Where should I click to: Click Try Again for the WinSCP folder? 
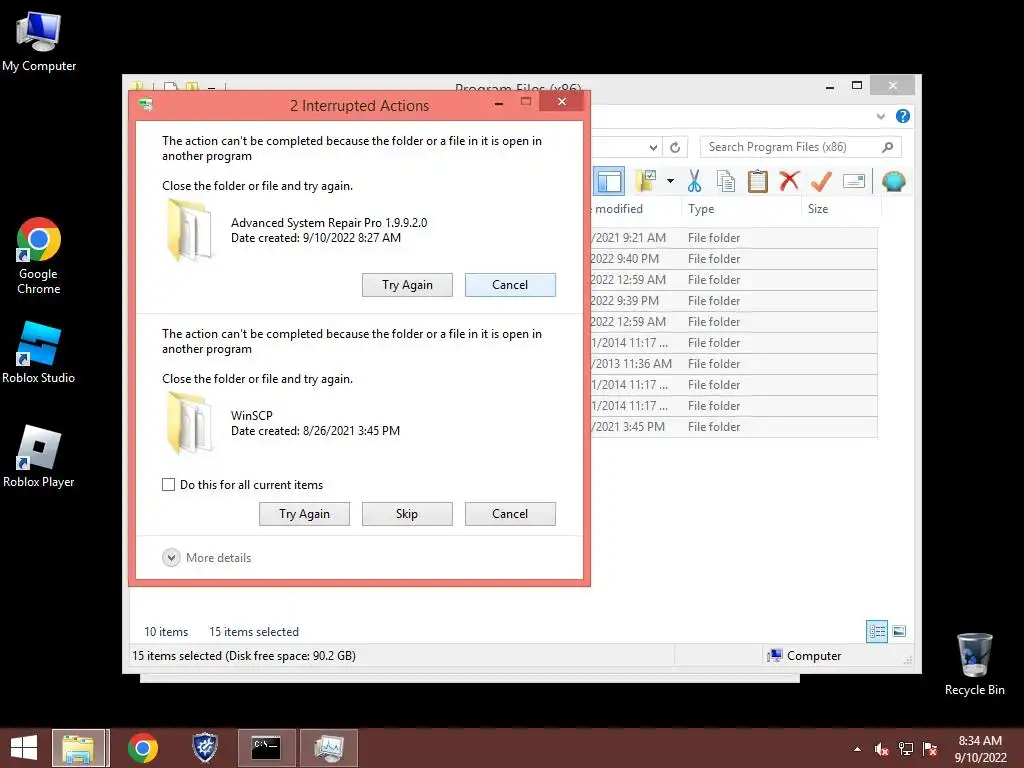click(x=304, y=514)
